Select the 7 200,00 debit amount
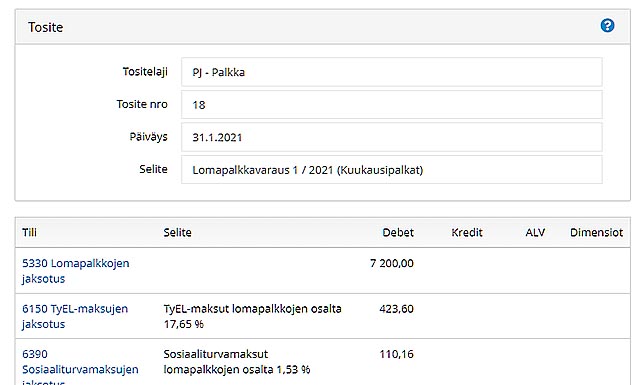This screenshot has height=385, width=640. tap(392, 263)
